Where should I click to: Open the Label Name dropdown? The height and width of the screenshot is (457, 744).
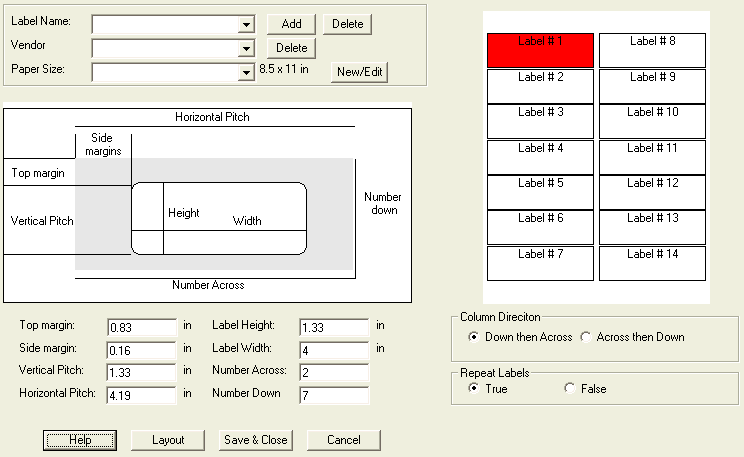coord(247,25)
